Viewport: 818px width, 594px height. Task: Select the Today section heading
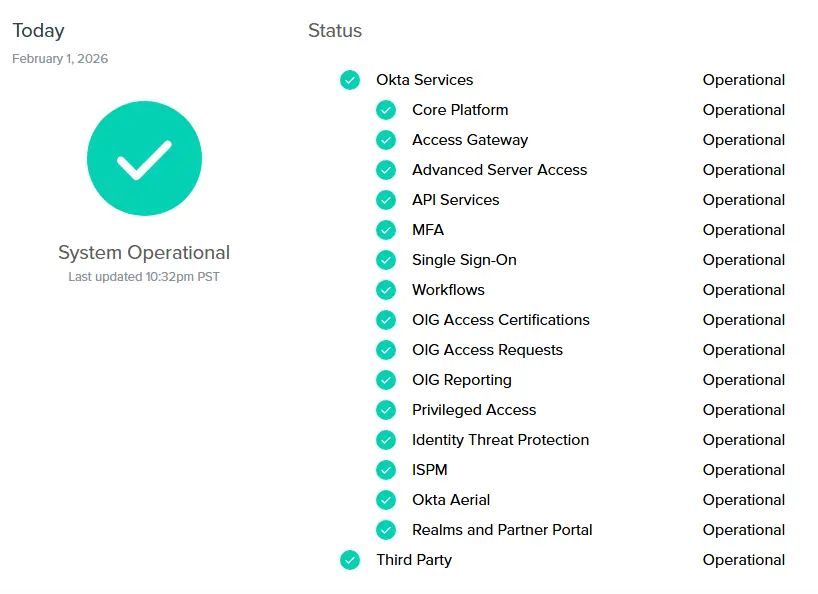click(x=36, y=30)
